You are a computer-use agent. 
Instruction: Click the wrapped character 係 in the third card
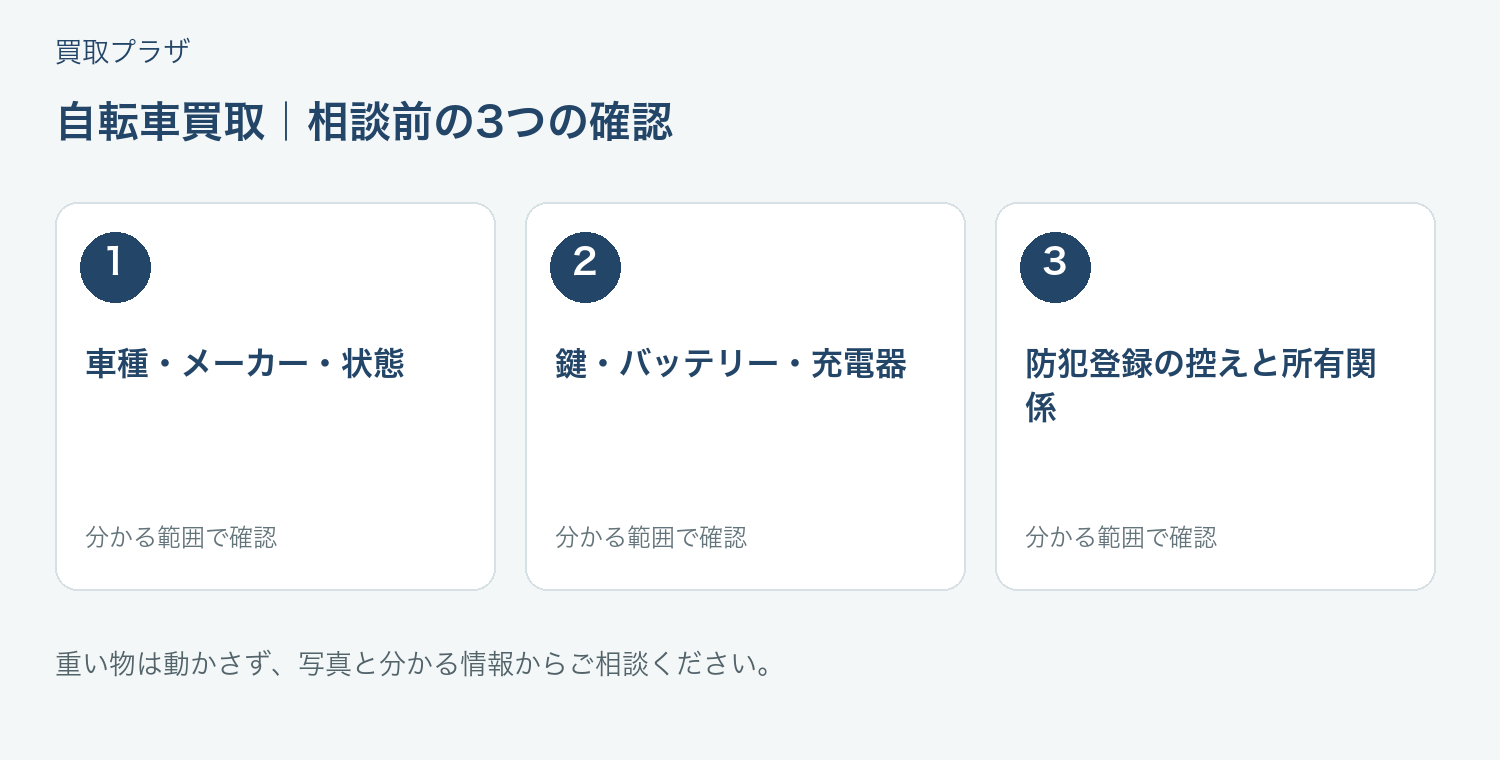coord(1041,409)
